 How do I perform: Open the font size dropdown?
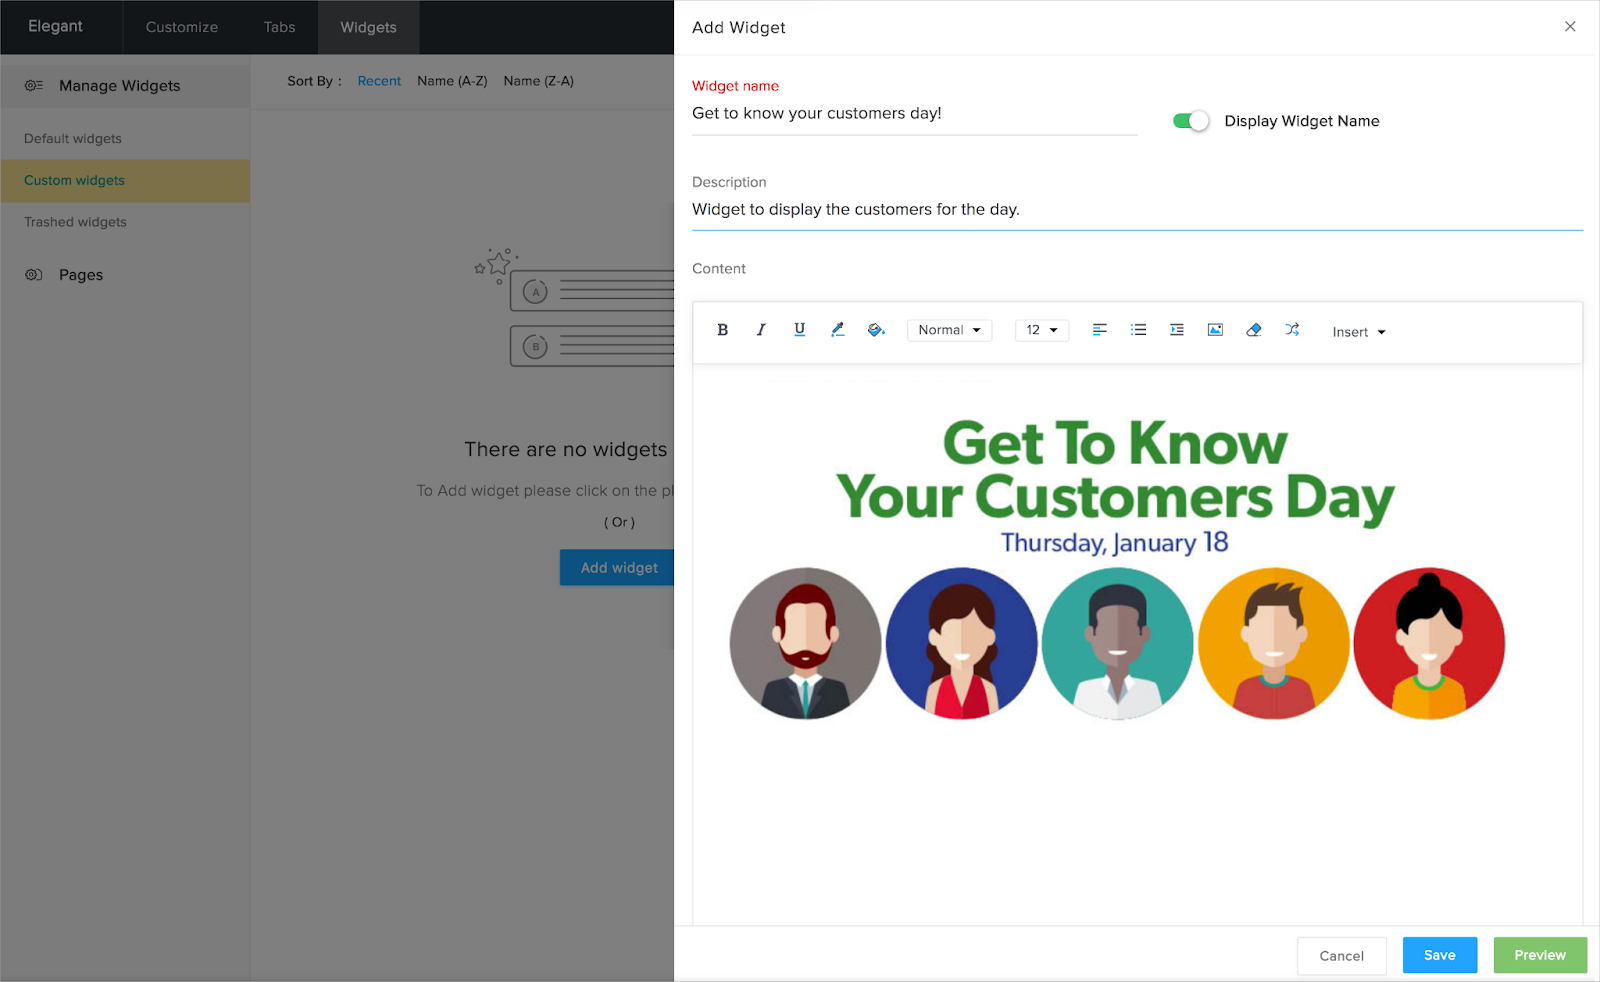[1041, 330]
